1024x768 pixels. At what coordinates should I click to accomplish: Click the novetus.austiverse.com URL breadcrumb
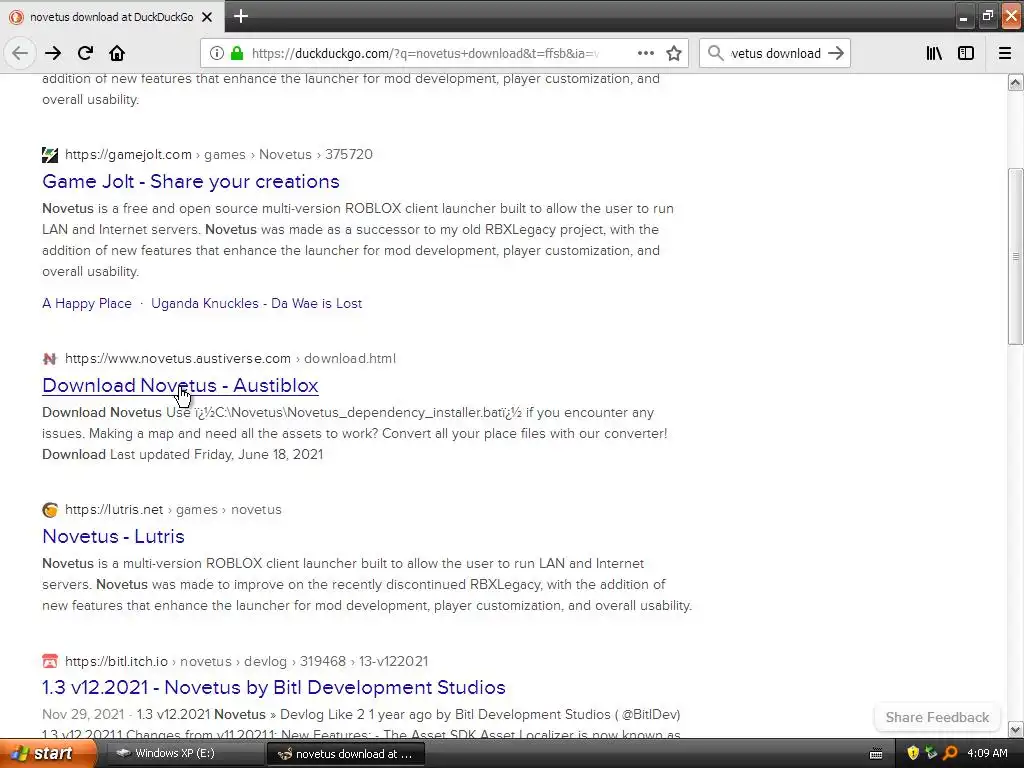click(230, 359)
